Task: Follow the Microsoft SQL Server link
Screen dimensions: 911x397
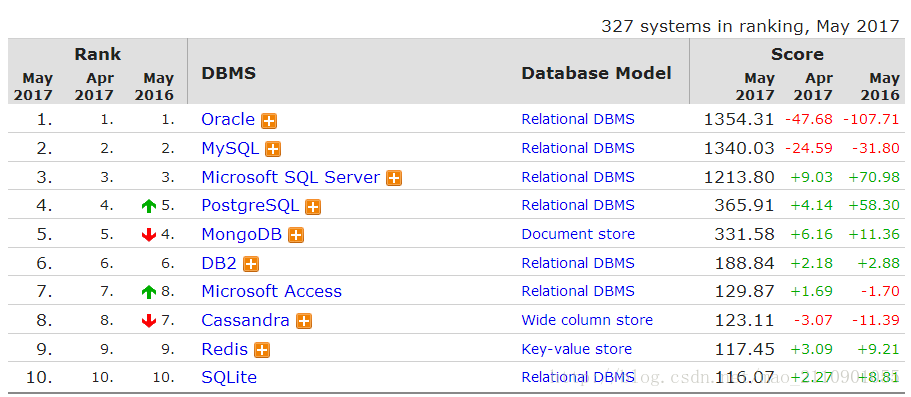Action: click(290, 177)
